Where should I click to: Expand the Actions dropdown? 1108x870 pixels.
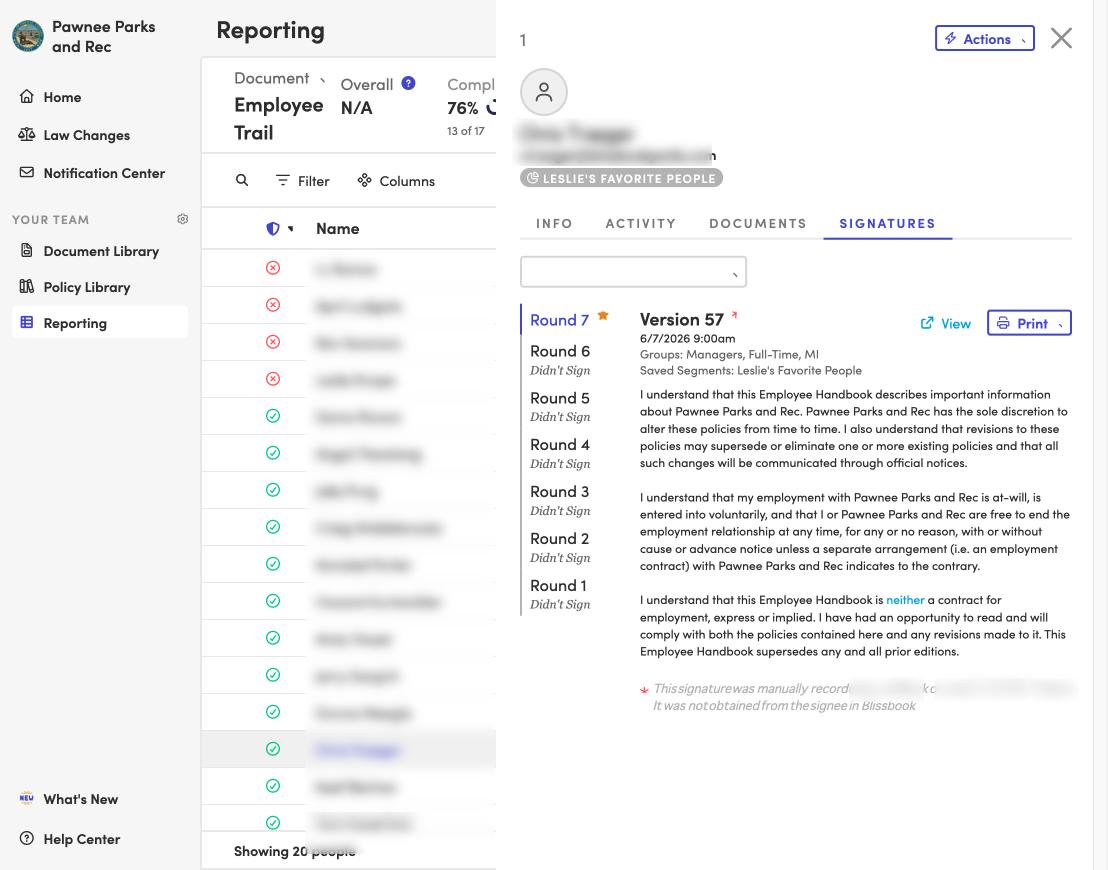pyautogui.click(x=984, y=38)
